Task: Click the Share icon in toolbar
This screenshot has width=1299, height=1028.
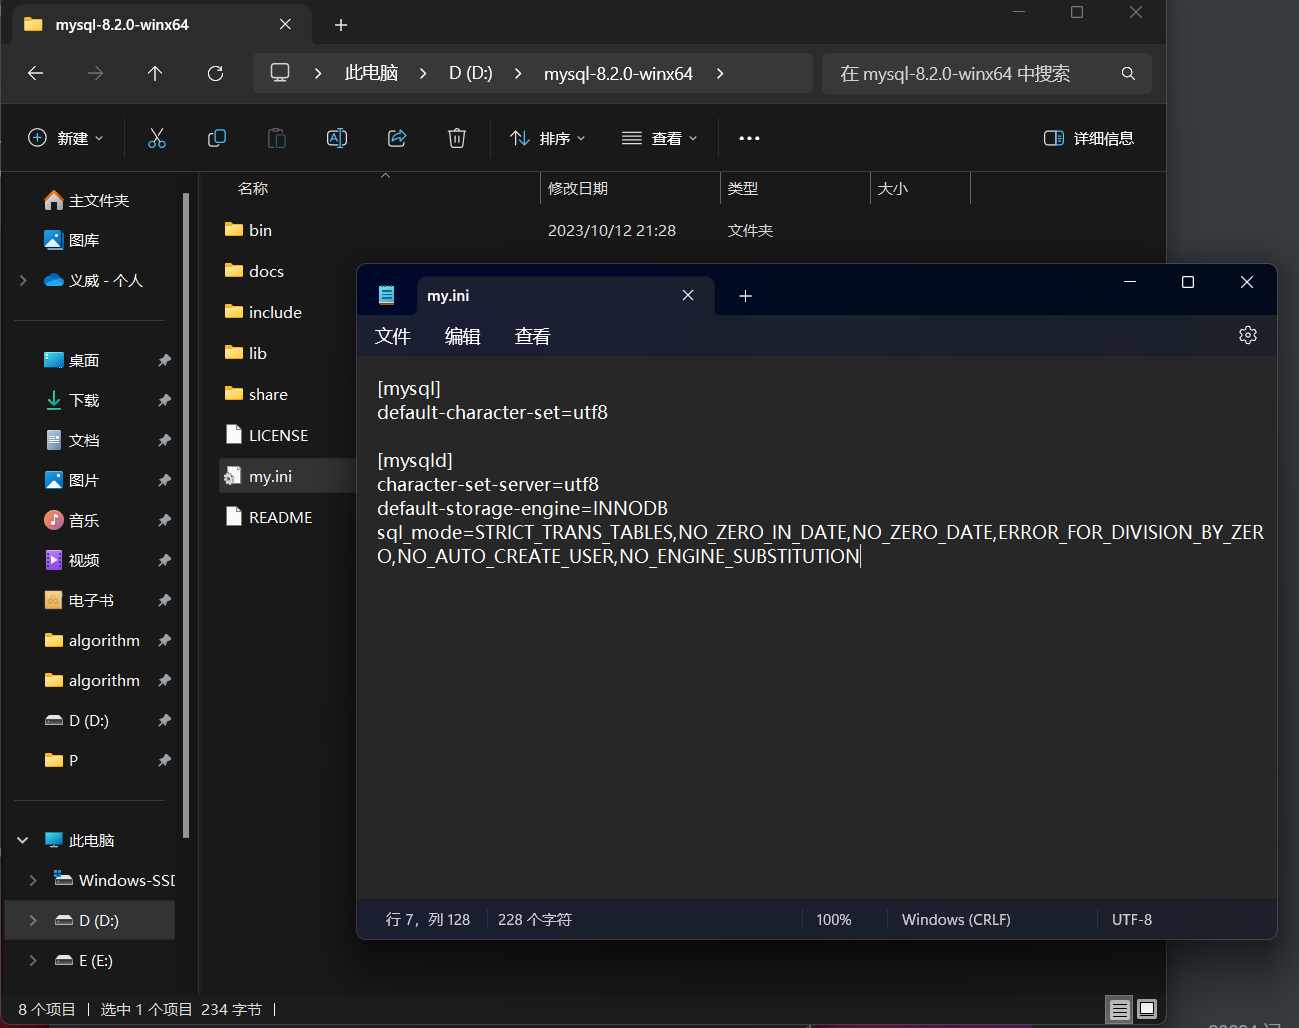Action: [397, 138]
